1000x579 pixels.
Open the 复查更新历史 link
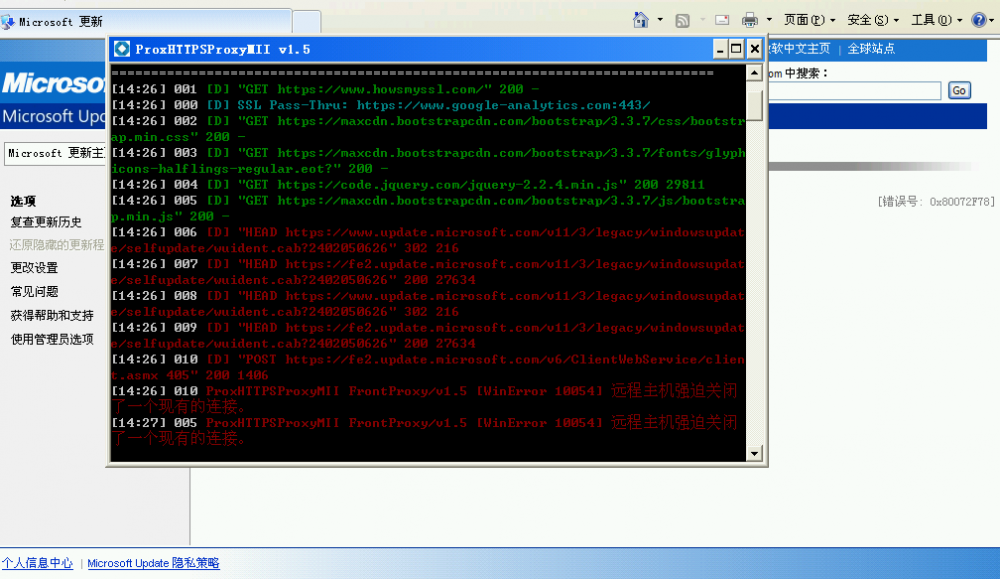pyautogui.click(x=46, y=222)
